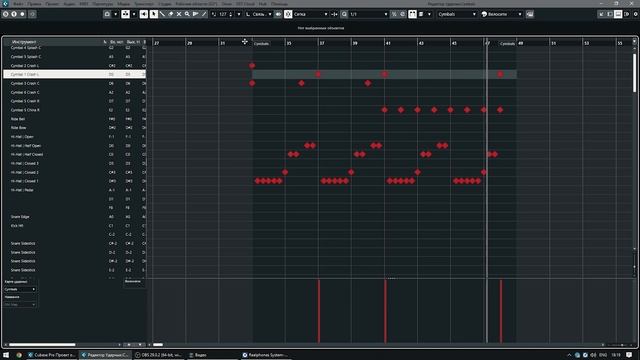Open the drum map Cymbals dropdown at bottom left

(20, 289)
